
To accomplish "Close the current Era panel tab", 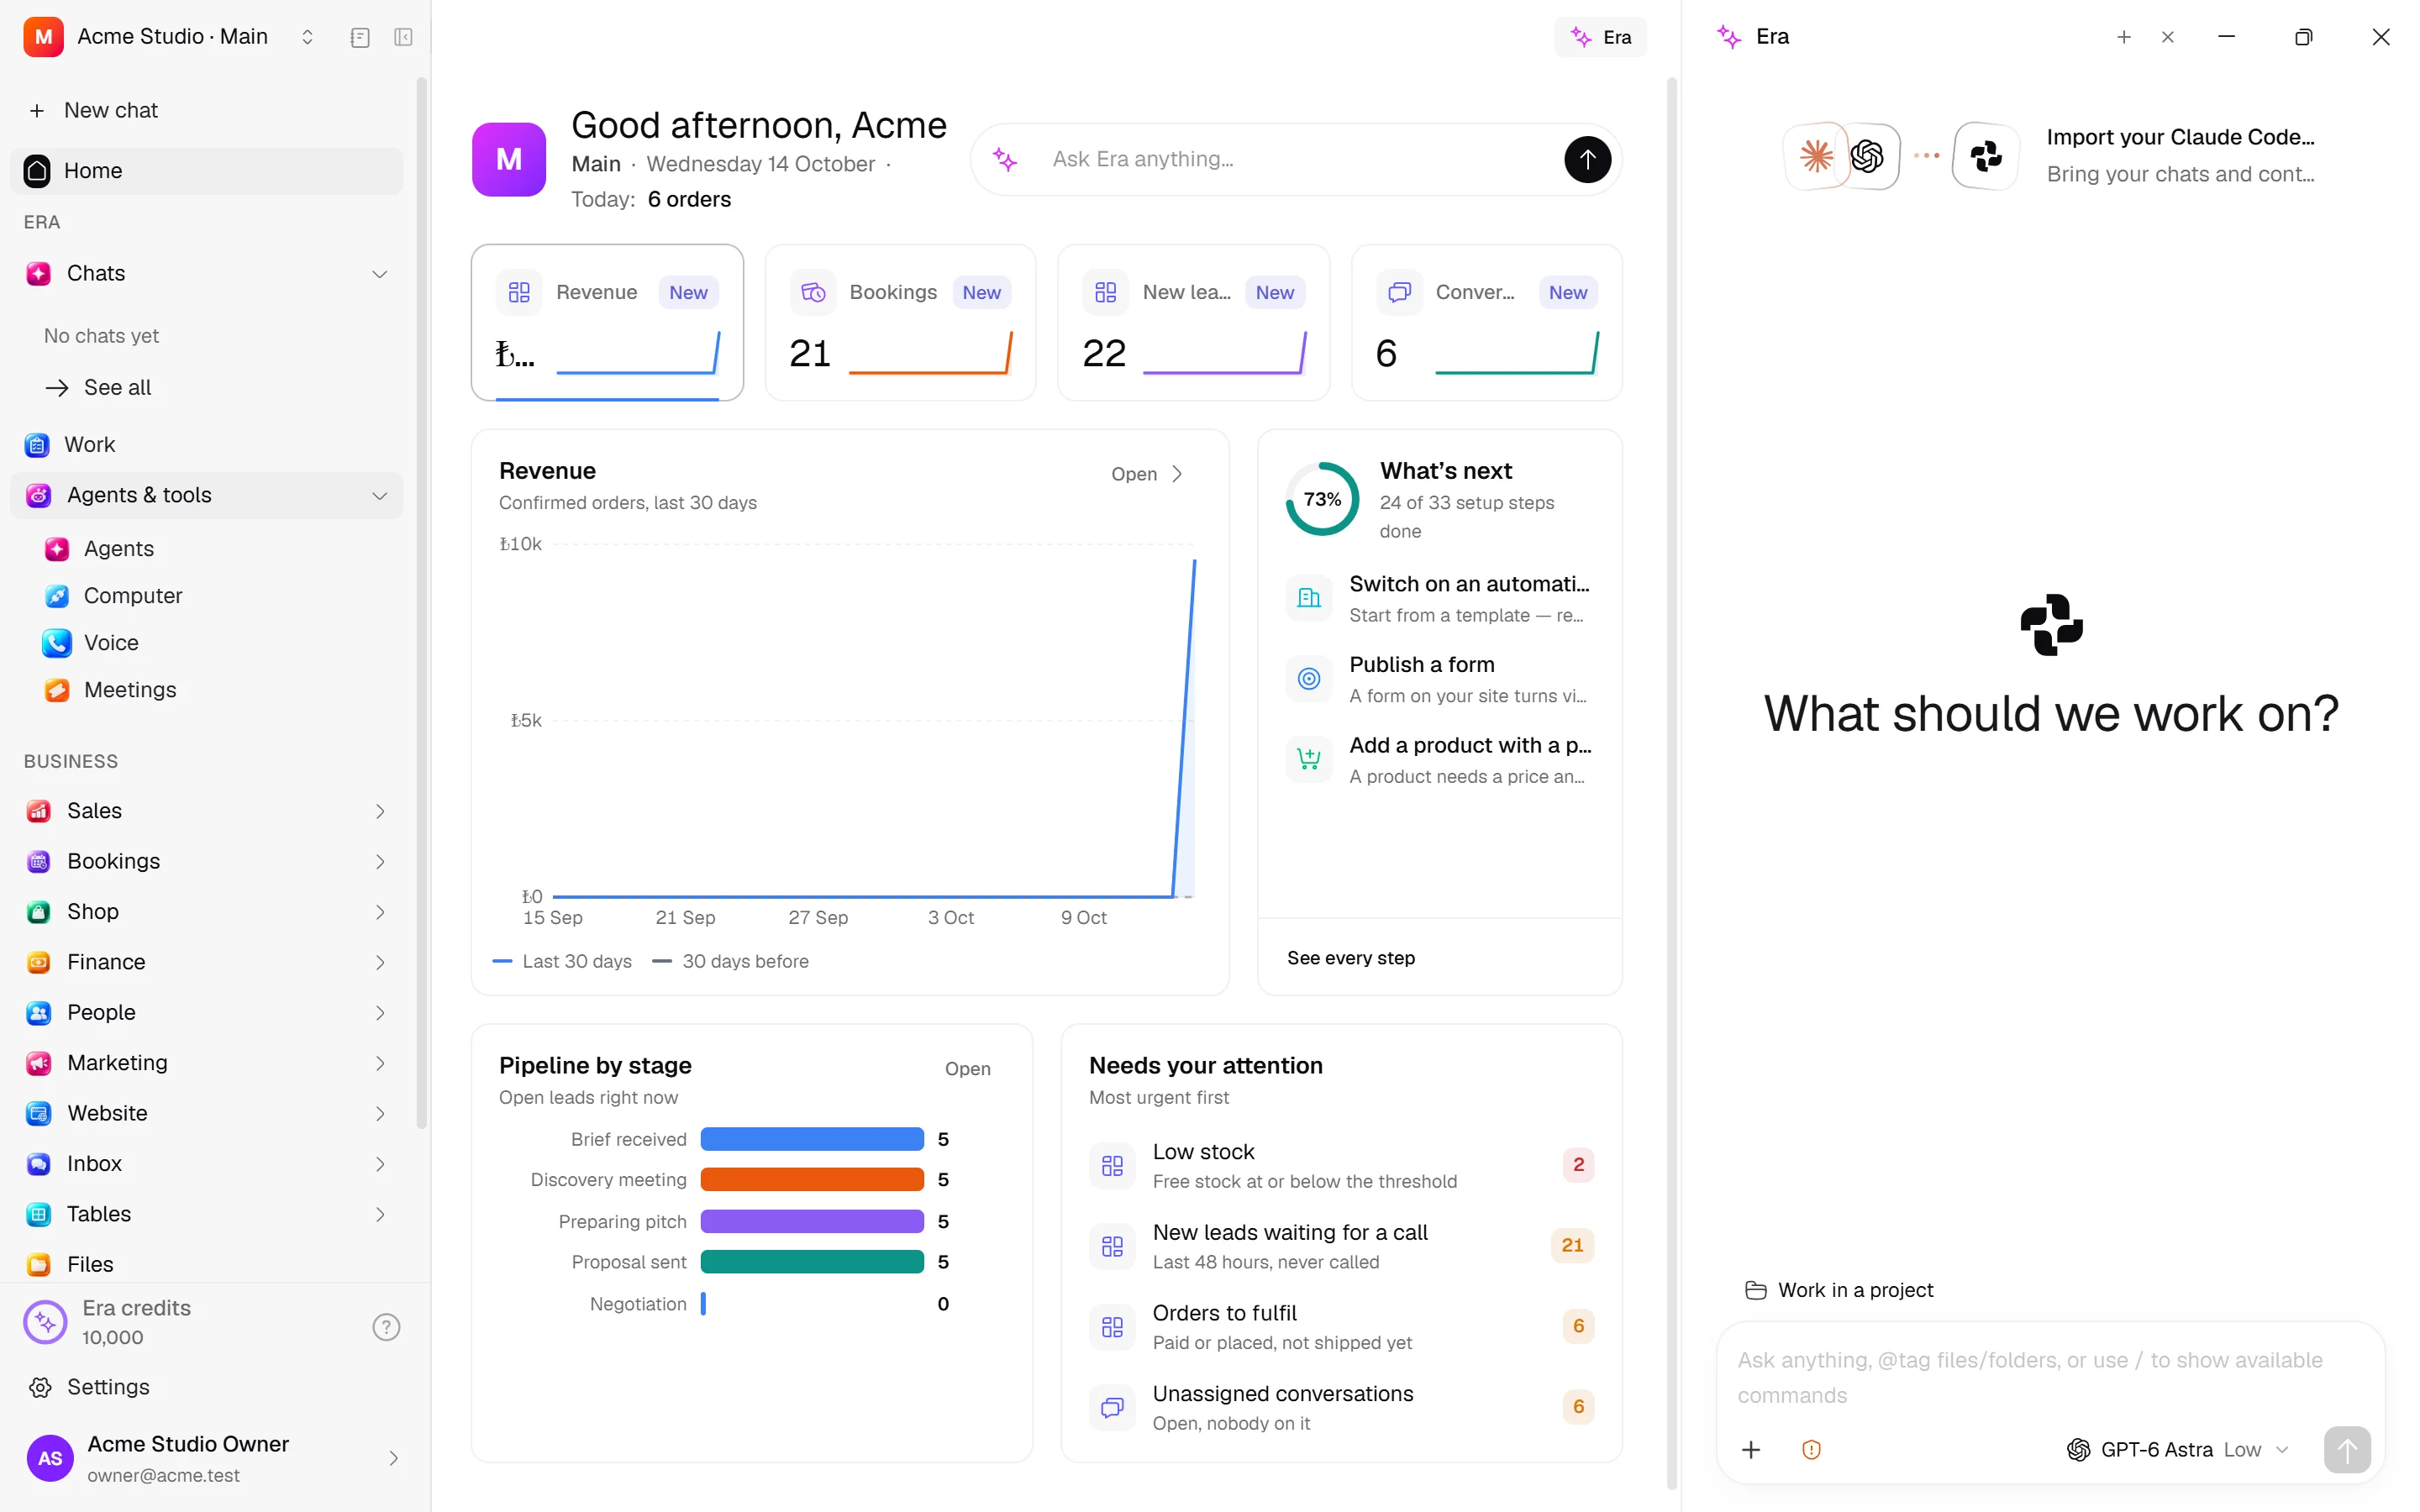I will (2167, 37).
